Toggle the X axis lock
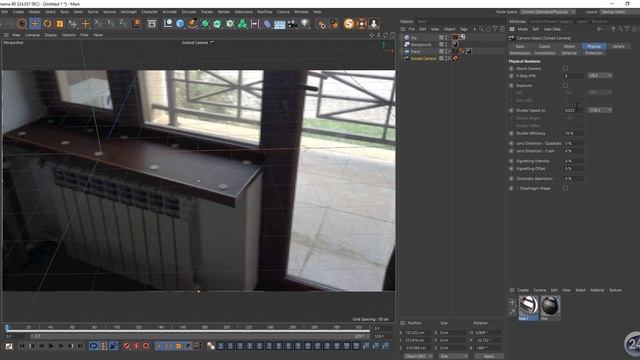This screenshot has width=640, height=360. pyautogui.click(x=98, y=24)
